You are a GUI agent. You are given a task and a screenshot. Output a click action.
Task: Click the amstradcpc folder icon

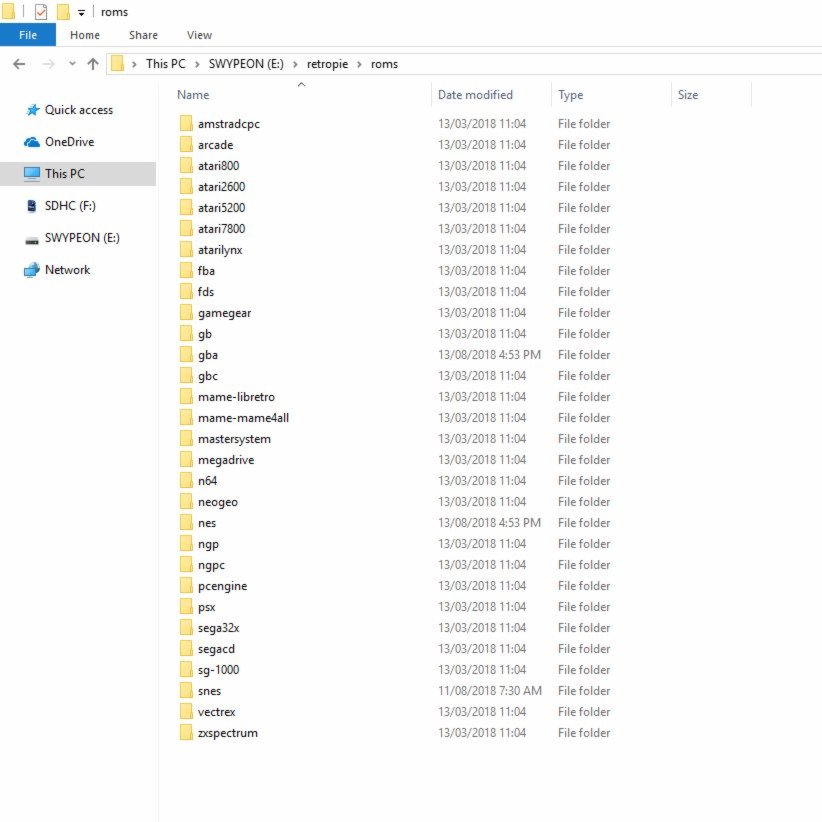186,124
